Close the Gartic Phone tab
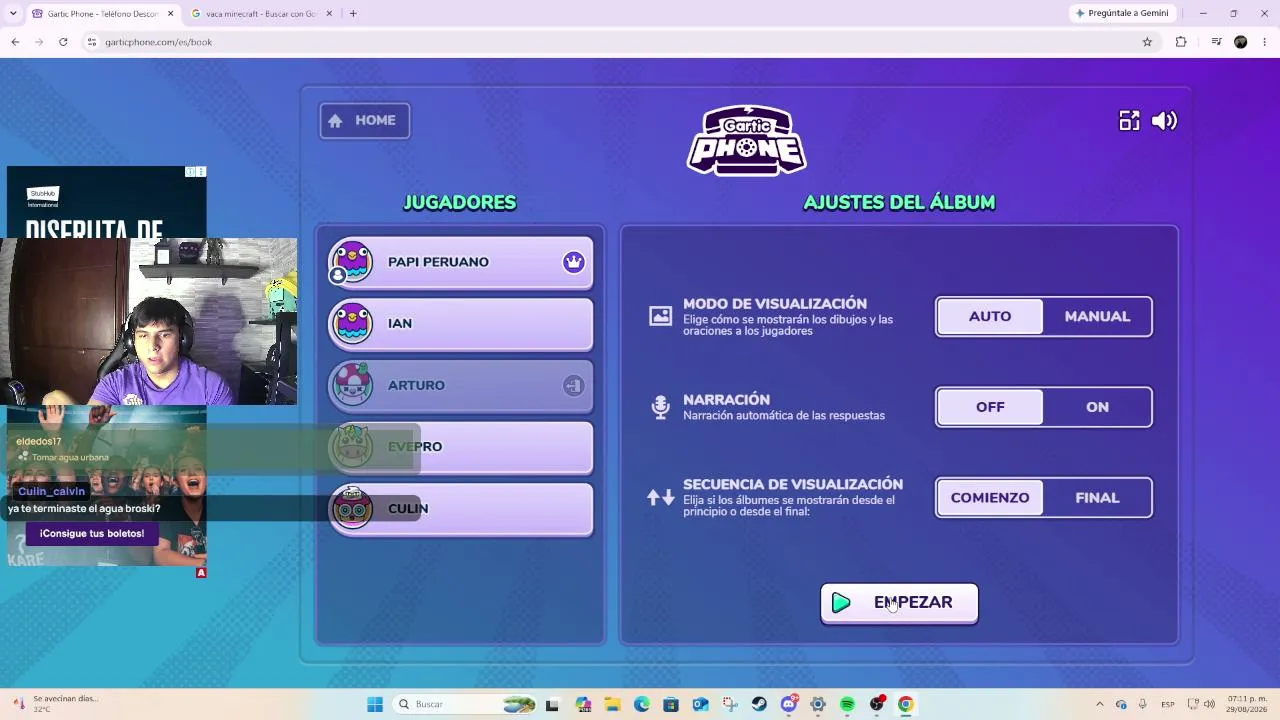This screenshot has width=1280, height=720. (170, 13)
